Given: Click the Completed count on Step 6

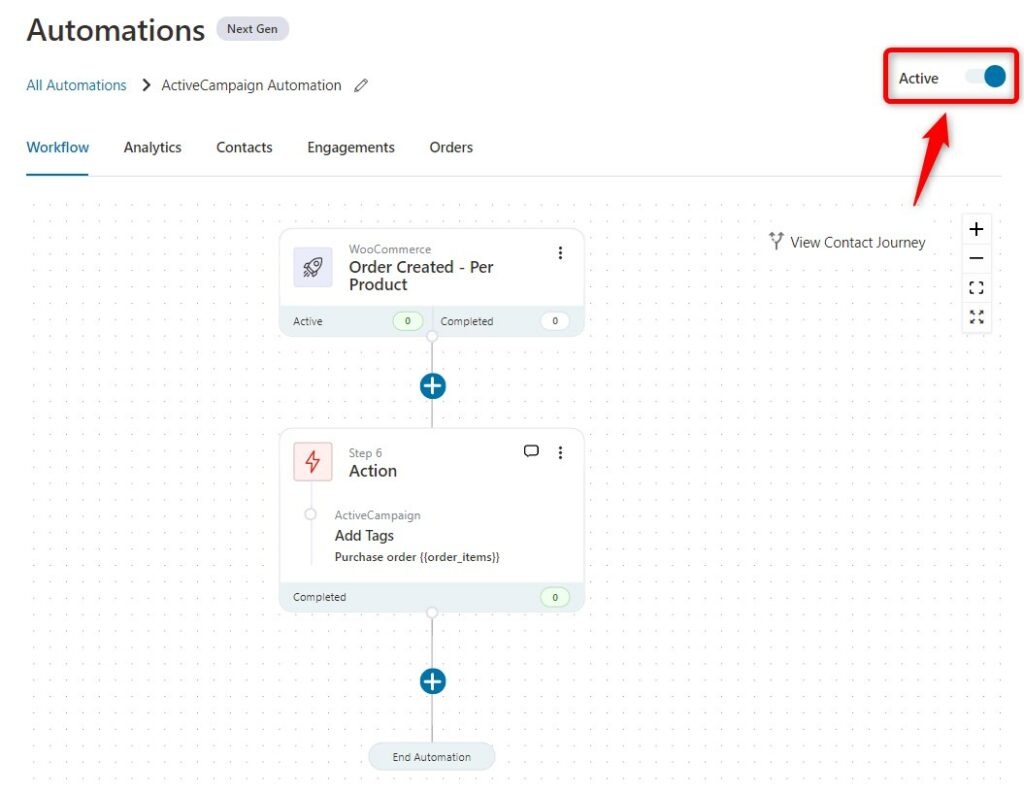Looking at the screenshot, I should click(554, 597).
